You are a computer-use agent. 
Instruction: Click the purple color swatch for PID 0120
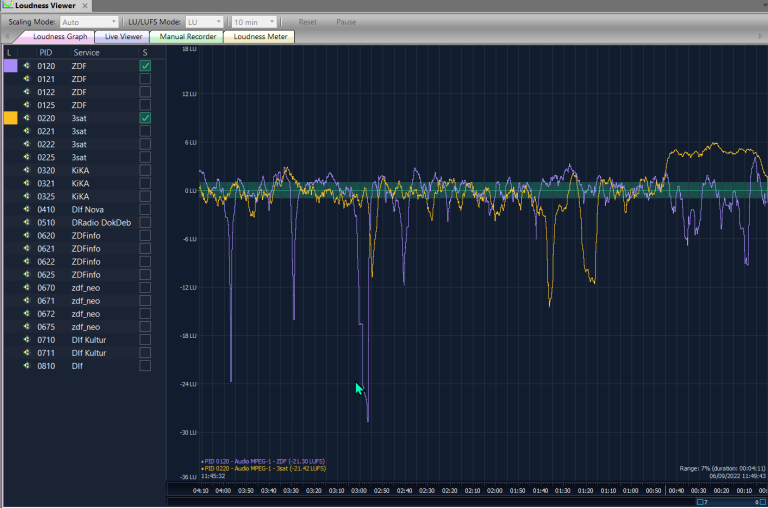[x=11, y=66]
